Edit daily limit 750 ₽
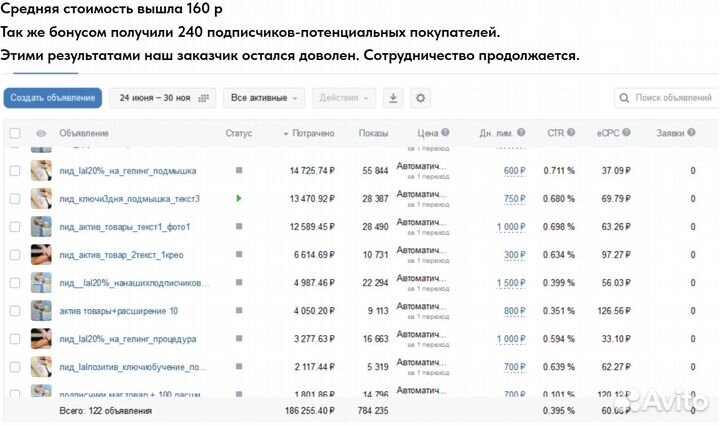 pyautogui.click(x=514, y=199)
